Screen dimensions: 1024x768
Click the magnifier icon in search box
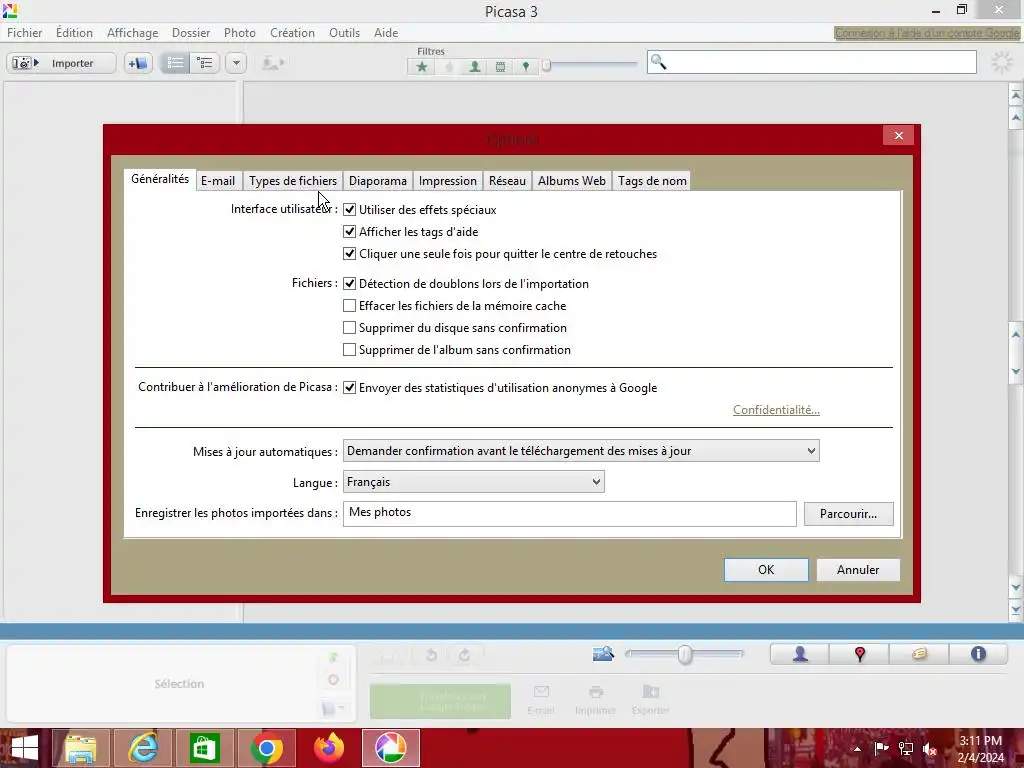(658, 62)
